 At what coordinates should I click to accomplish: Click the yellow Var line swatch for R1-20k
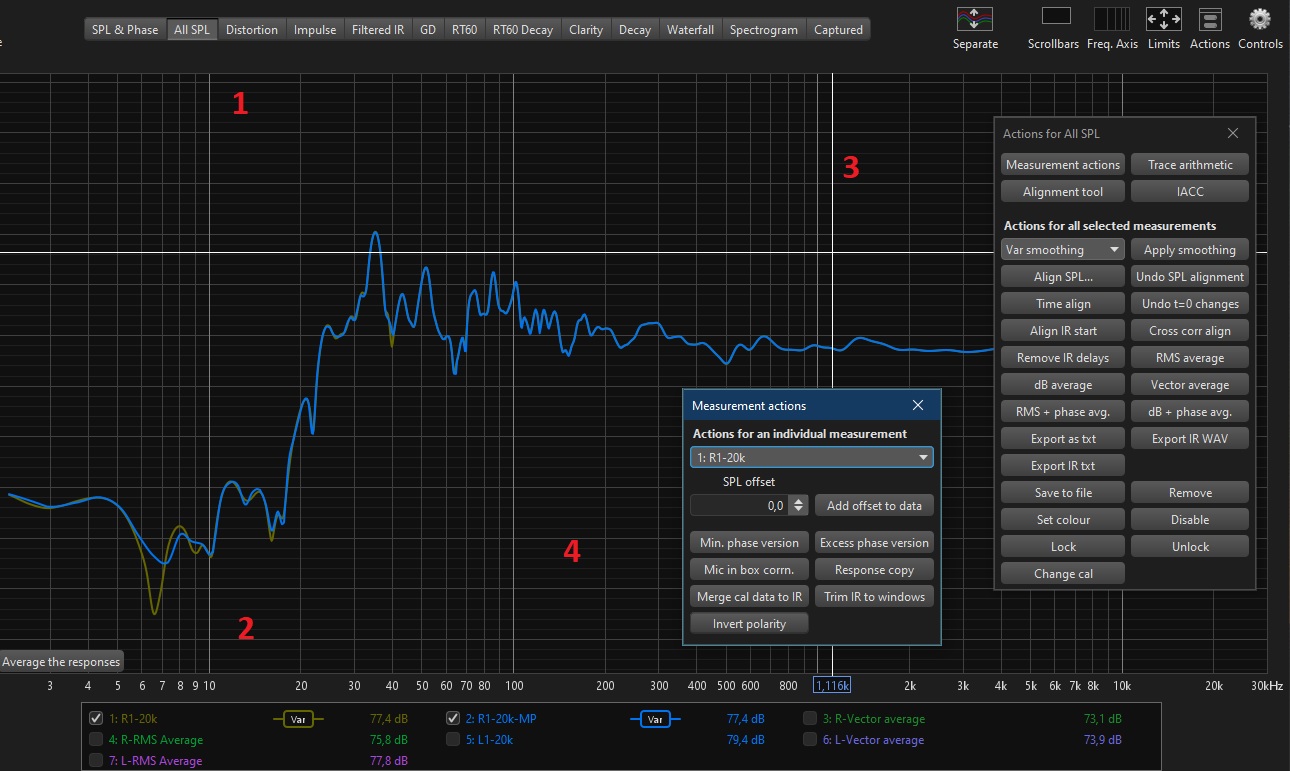[x=298, y=718]
